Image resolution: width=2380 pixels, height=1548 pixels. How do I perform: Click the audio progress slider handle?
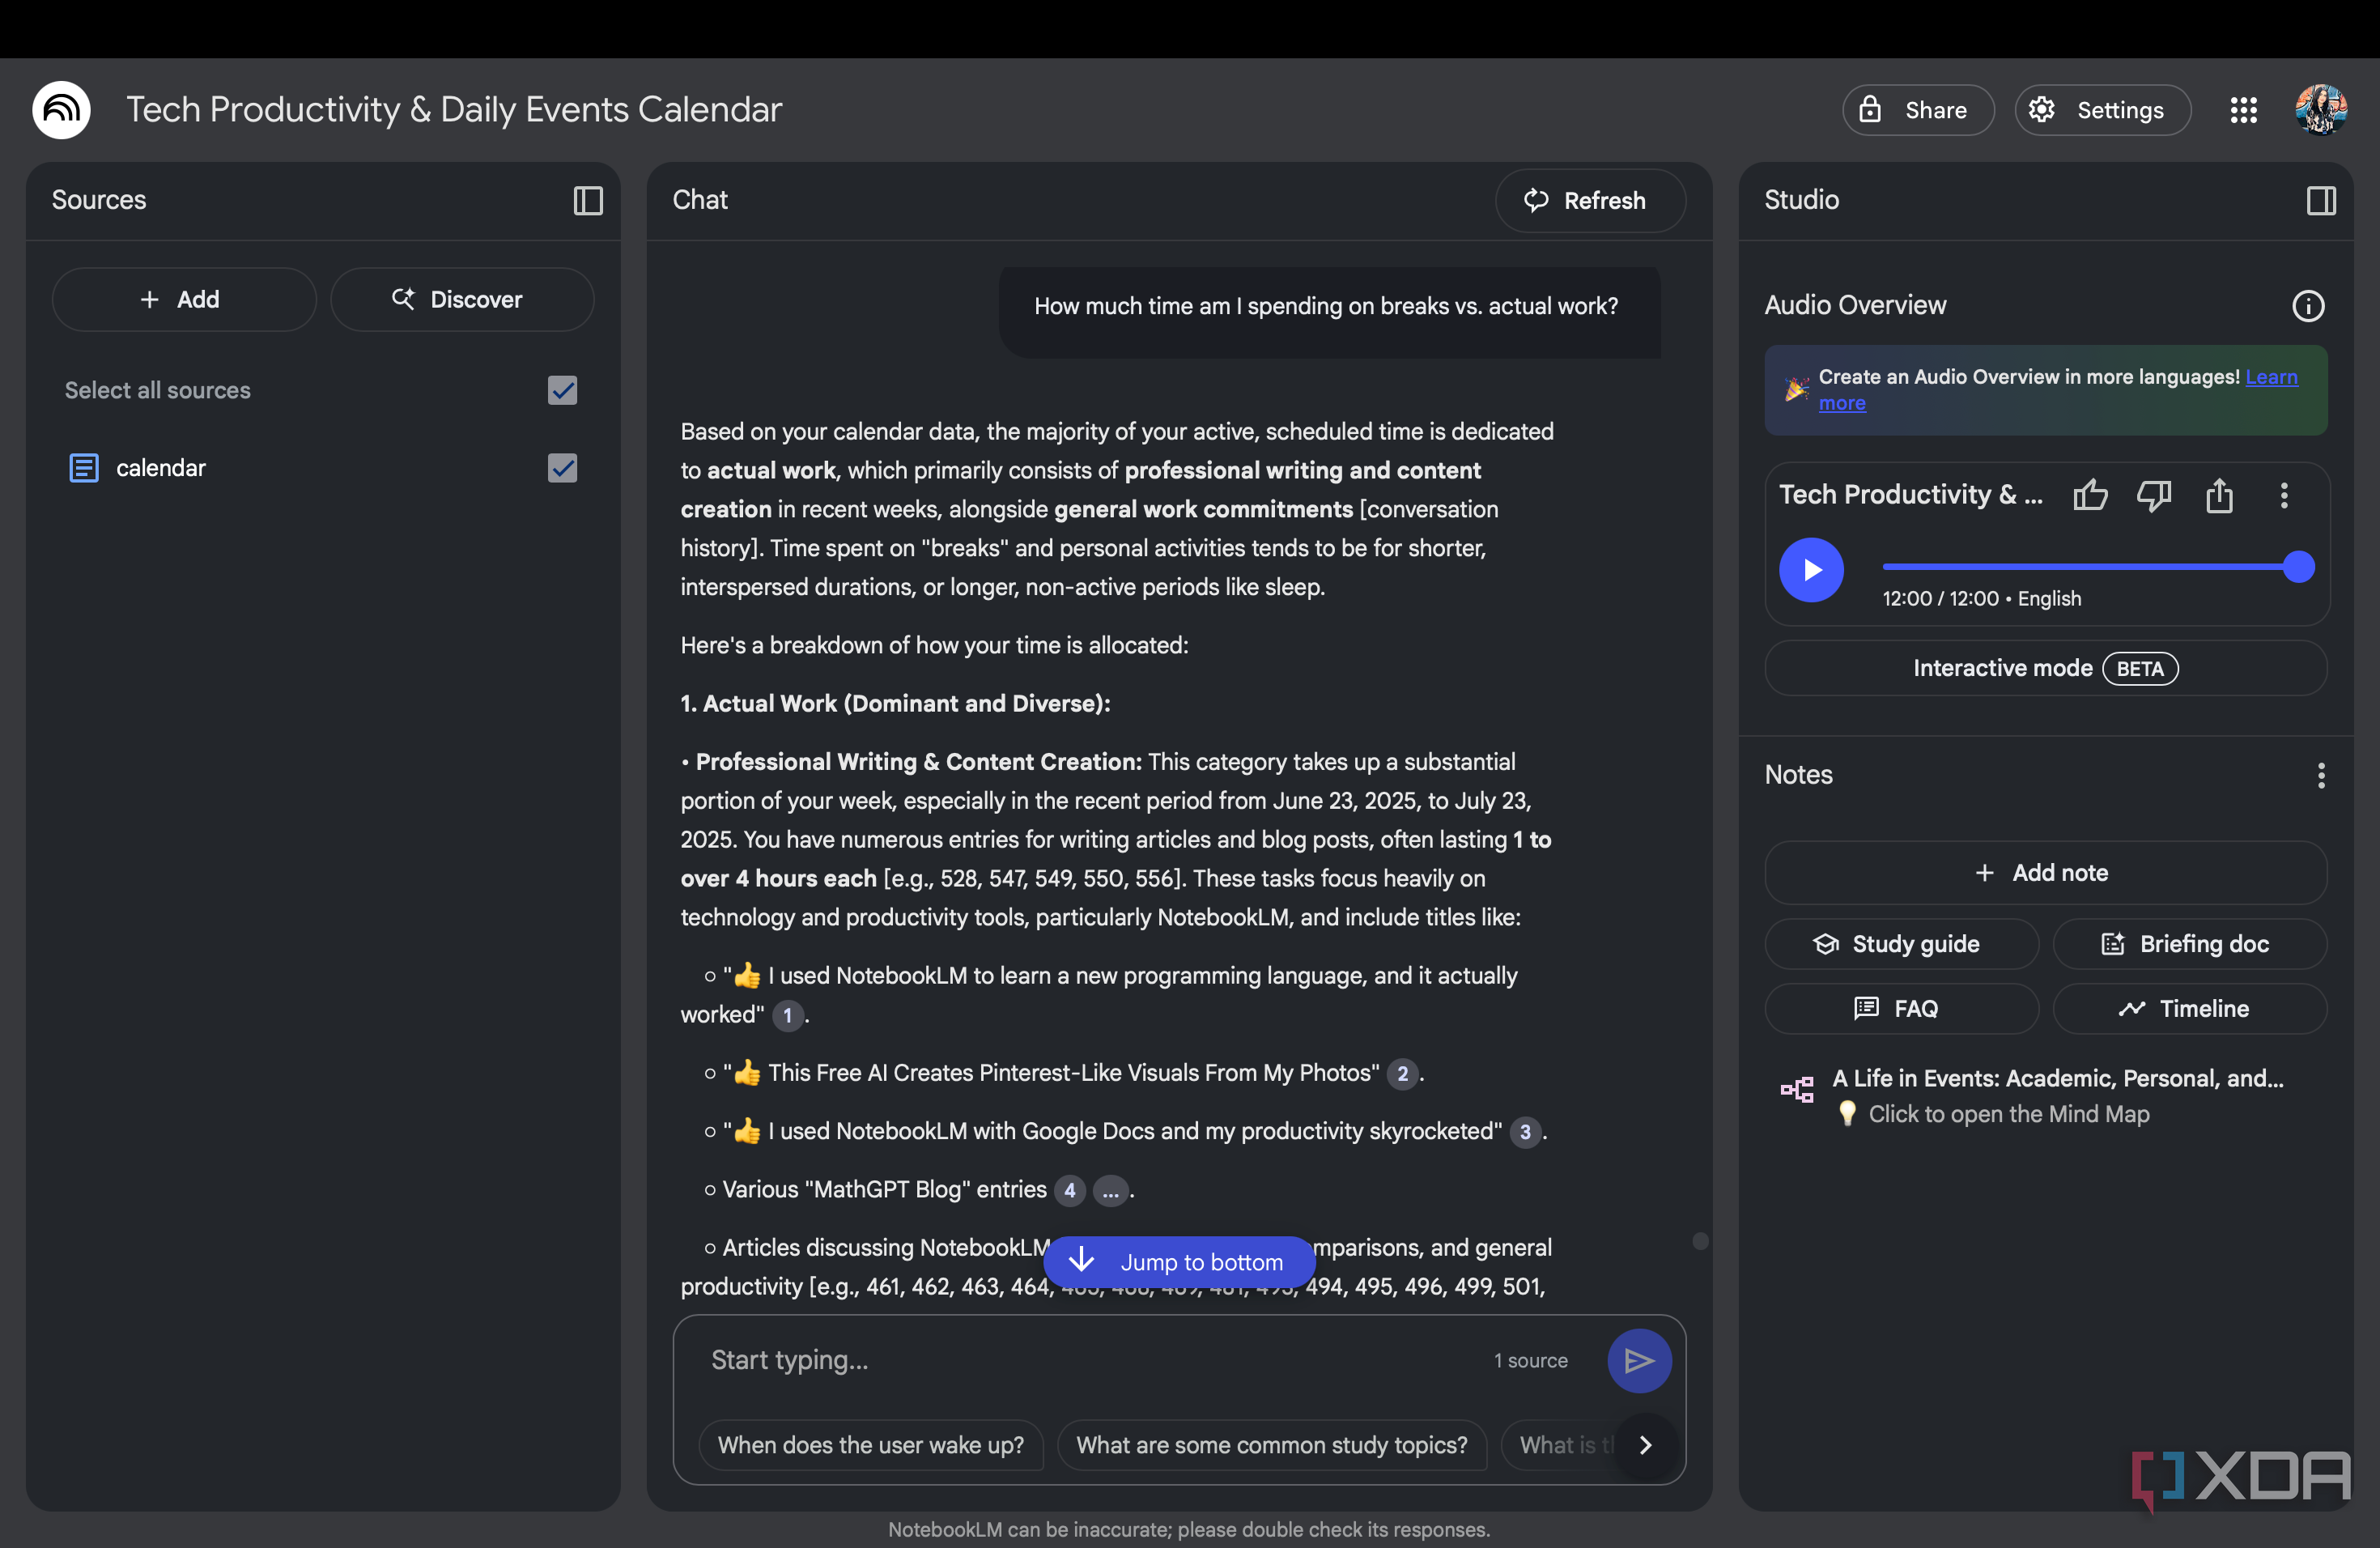[x=2298, y=567]
